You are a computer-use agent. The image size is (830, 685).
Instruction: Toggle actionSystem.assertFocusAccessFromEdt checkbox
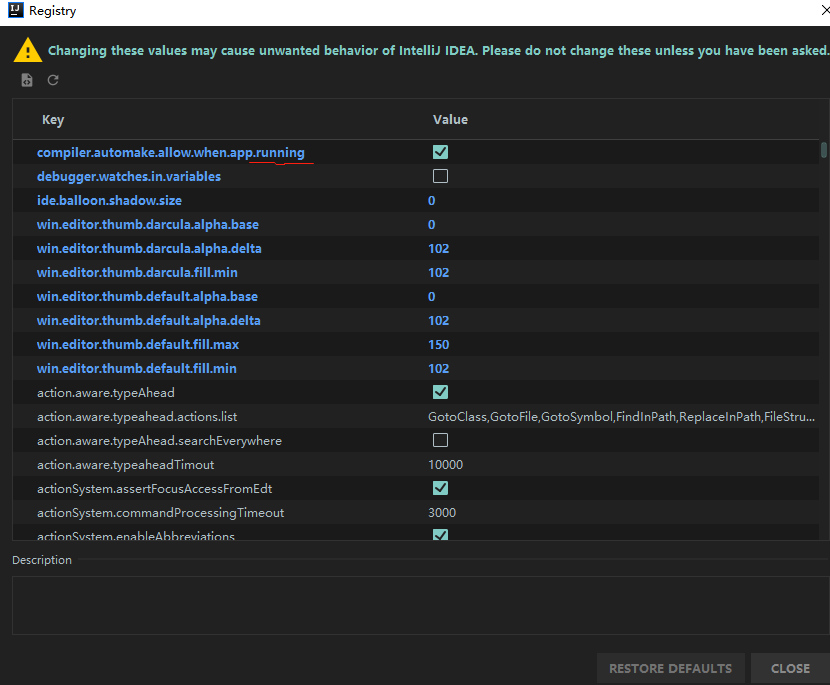point(440,488)
